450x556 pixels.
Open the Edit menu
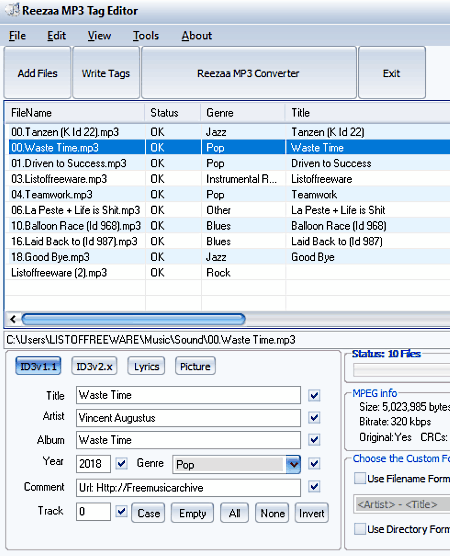click(56, 36)
